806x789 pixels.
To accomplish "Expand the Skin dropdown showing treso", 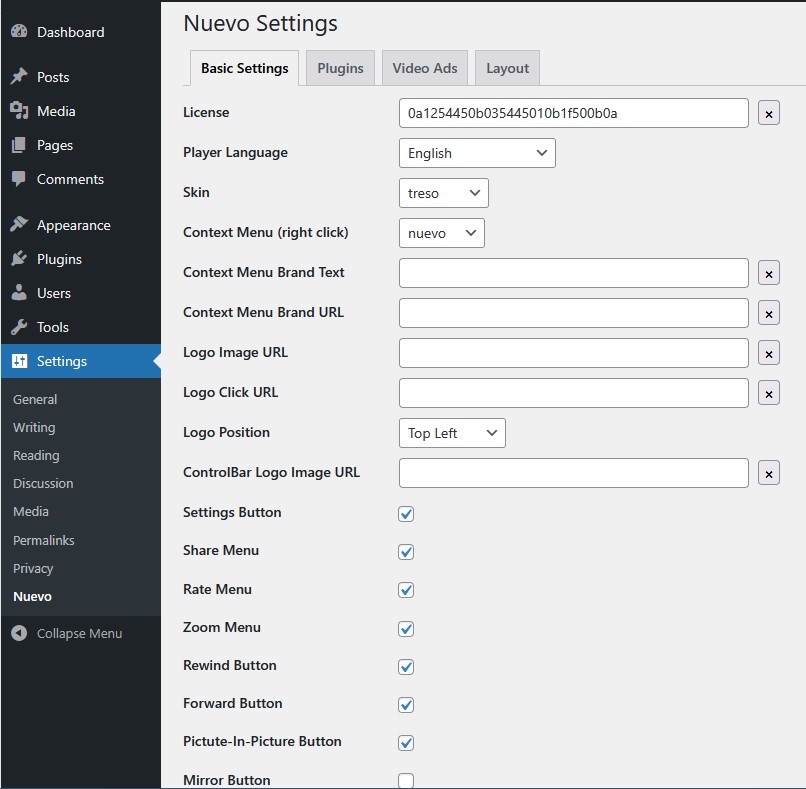I will click(x=443, y=193).
